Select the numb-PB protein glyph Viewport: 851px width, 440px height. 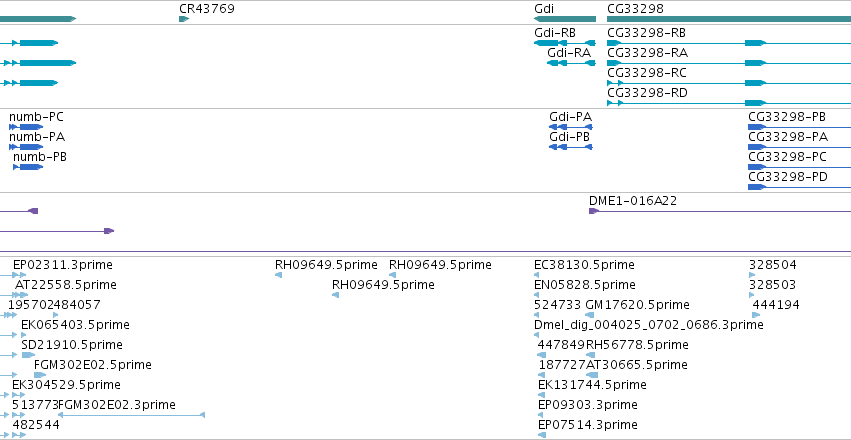[x=28, y=167]
